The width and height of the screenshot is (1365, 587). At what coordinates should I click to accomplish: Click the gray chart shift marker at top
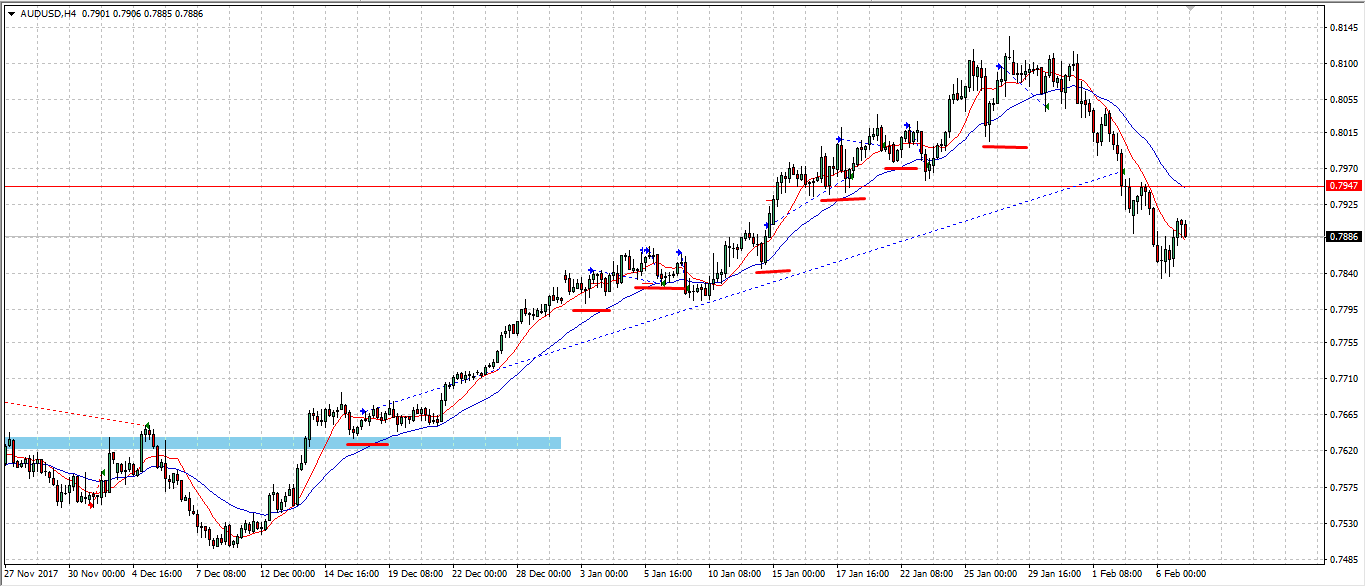1190,8
